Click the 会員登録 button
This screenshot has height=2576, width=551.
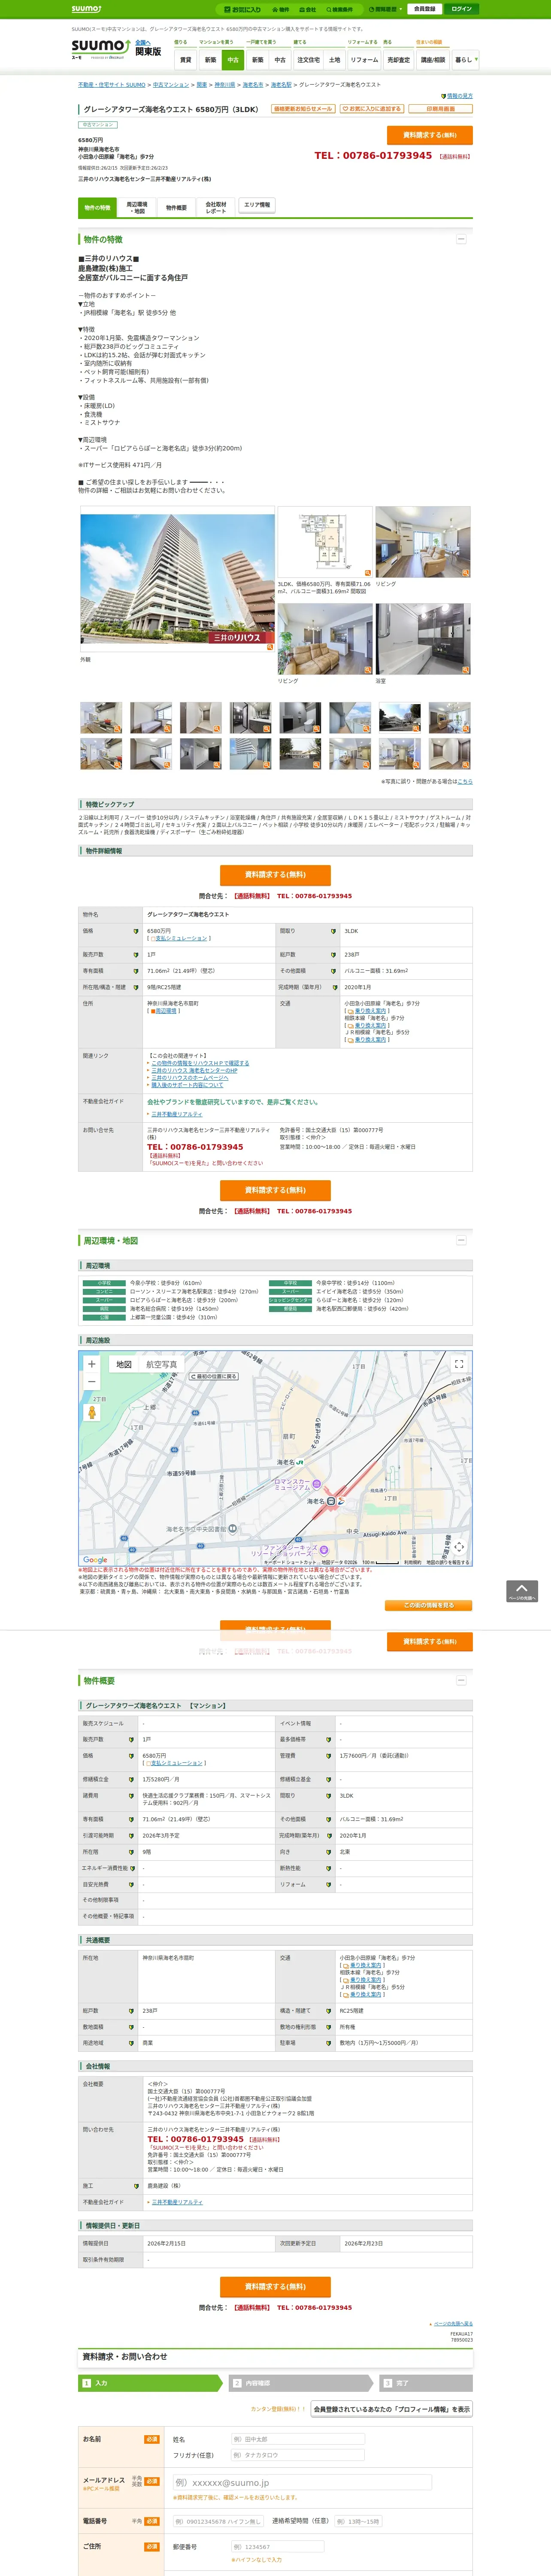click(x=424, y=9)
